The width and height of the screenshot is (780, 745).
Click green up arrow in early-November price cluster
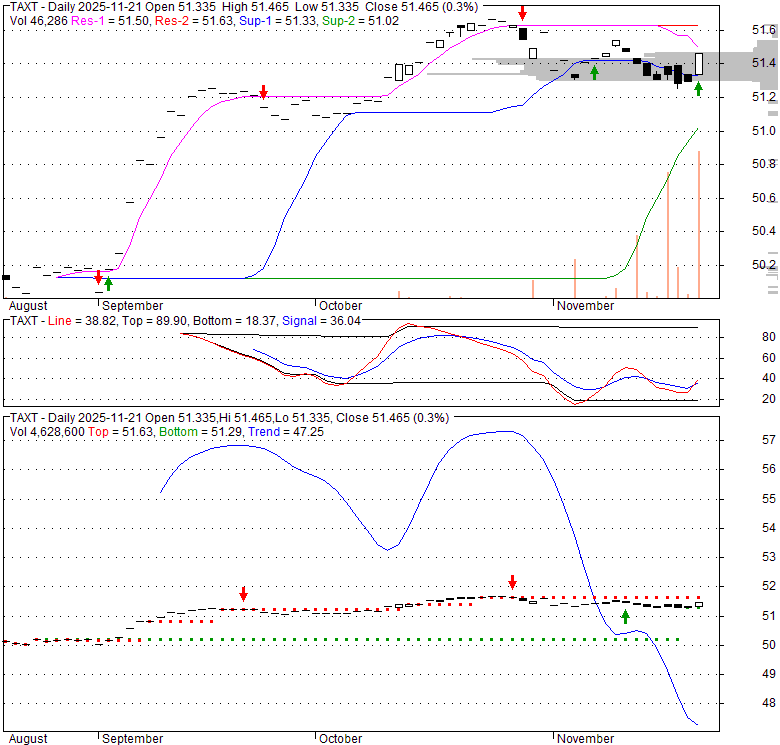(594, 72)
